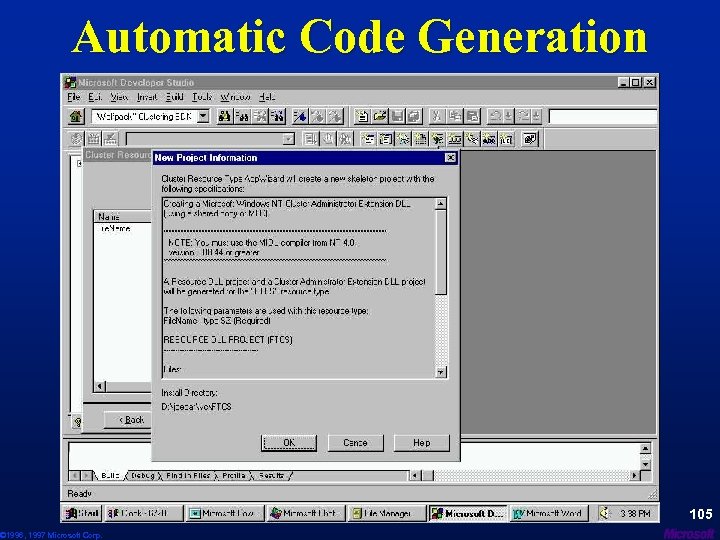Click the Paste clipboard icon
Screen dimensions: 720x540
[x=472, y=116]
